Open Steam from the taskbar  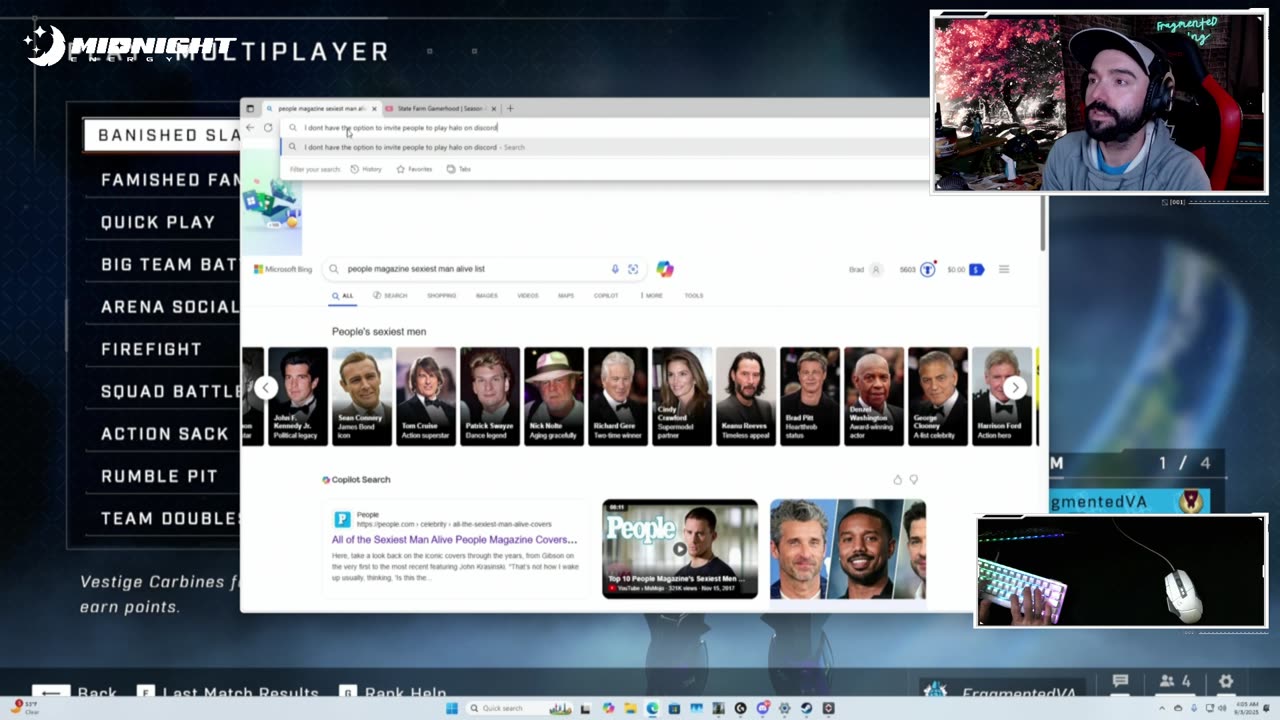click(806, 708)
